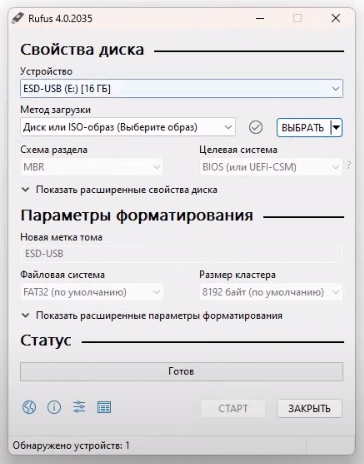The height and width of the screenshot is (464, 364).
Task: Open settings sliders icon
Action: coord(79,407)
